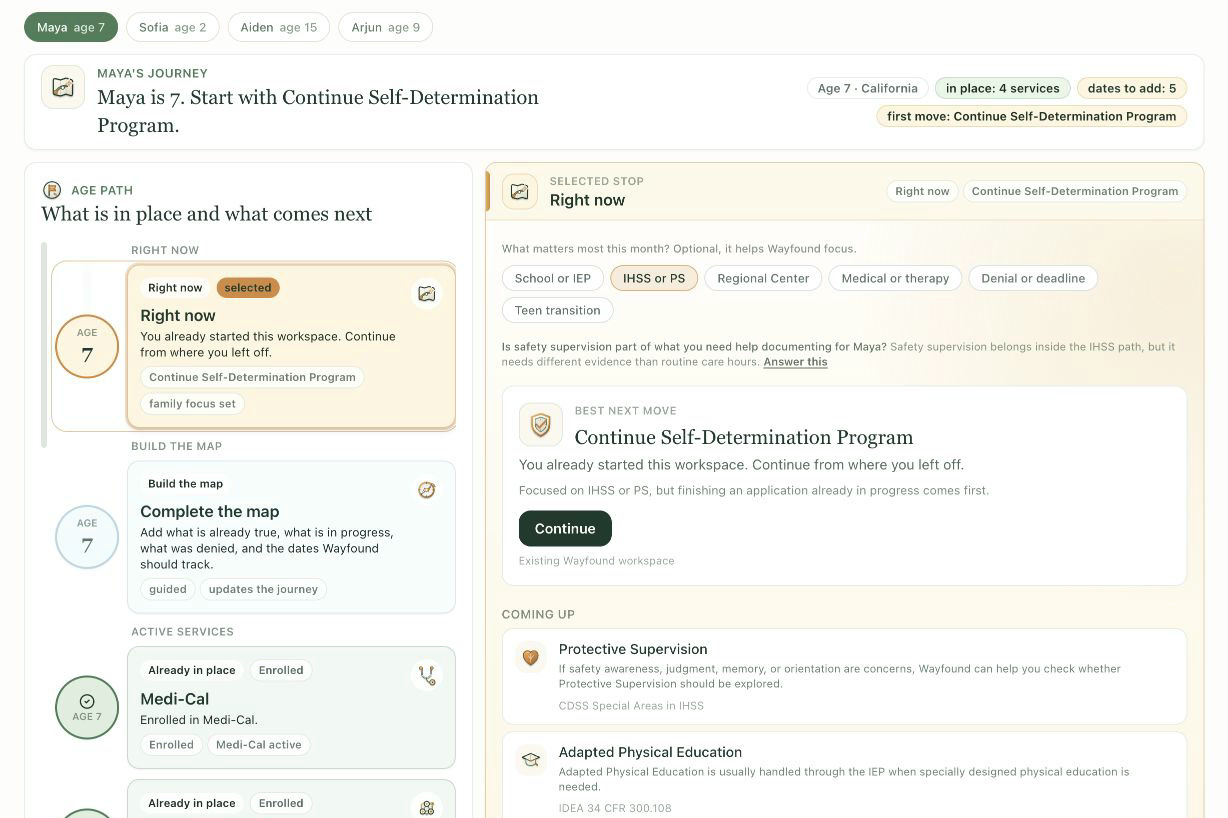Click the map icon beside Maya's Journey
1228x818 pixels.
coord(63,87)
